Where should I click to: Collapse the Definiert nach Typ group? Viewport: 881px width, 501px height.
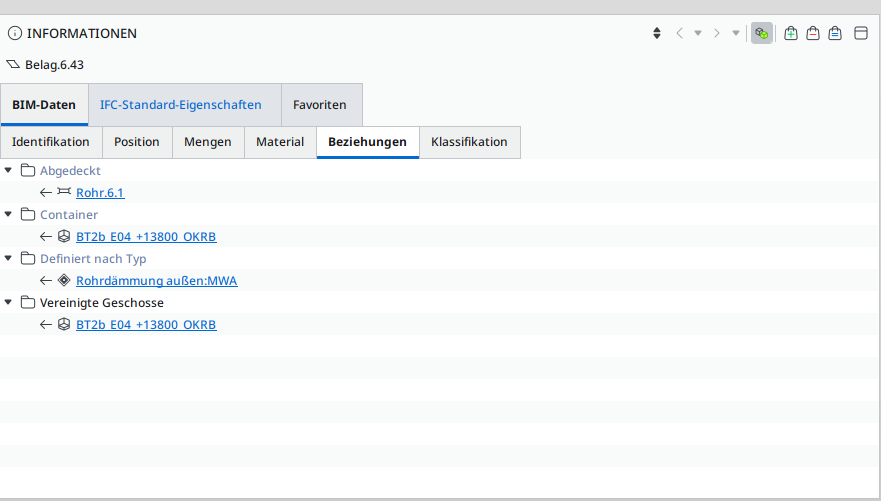(x=8, y=258)
